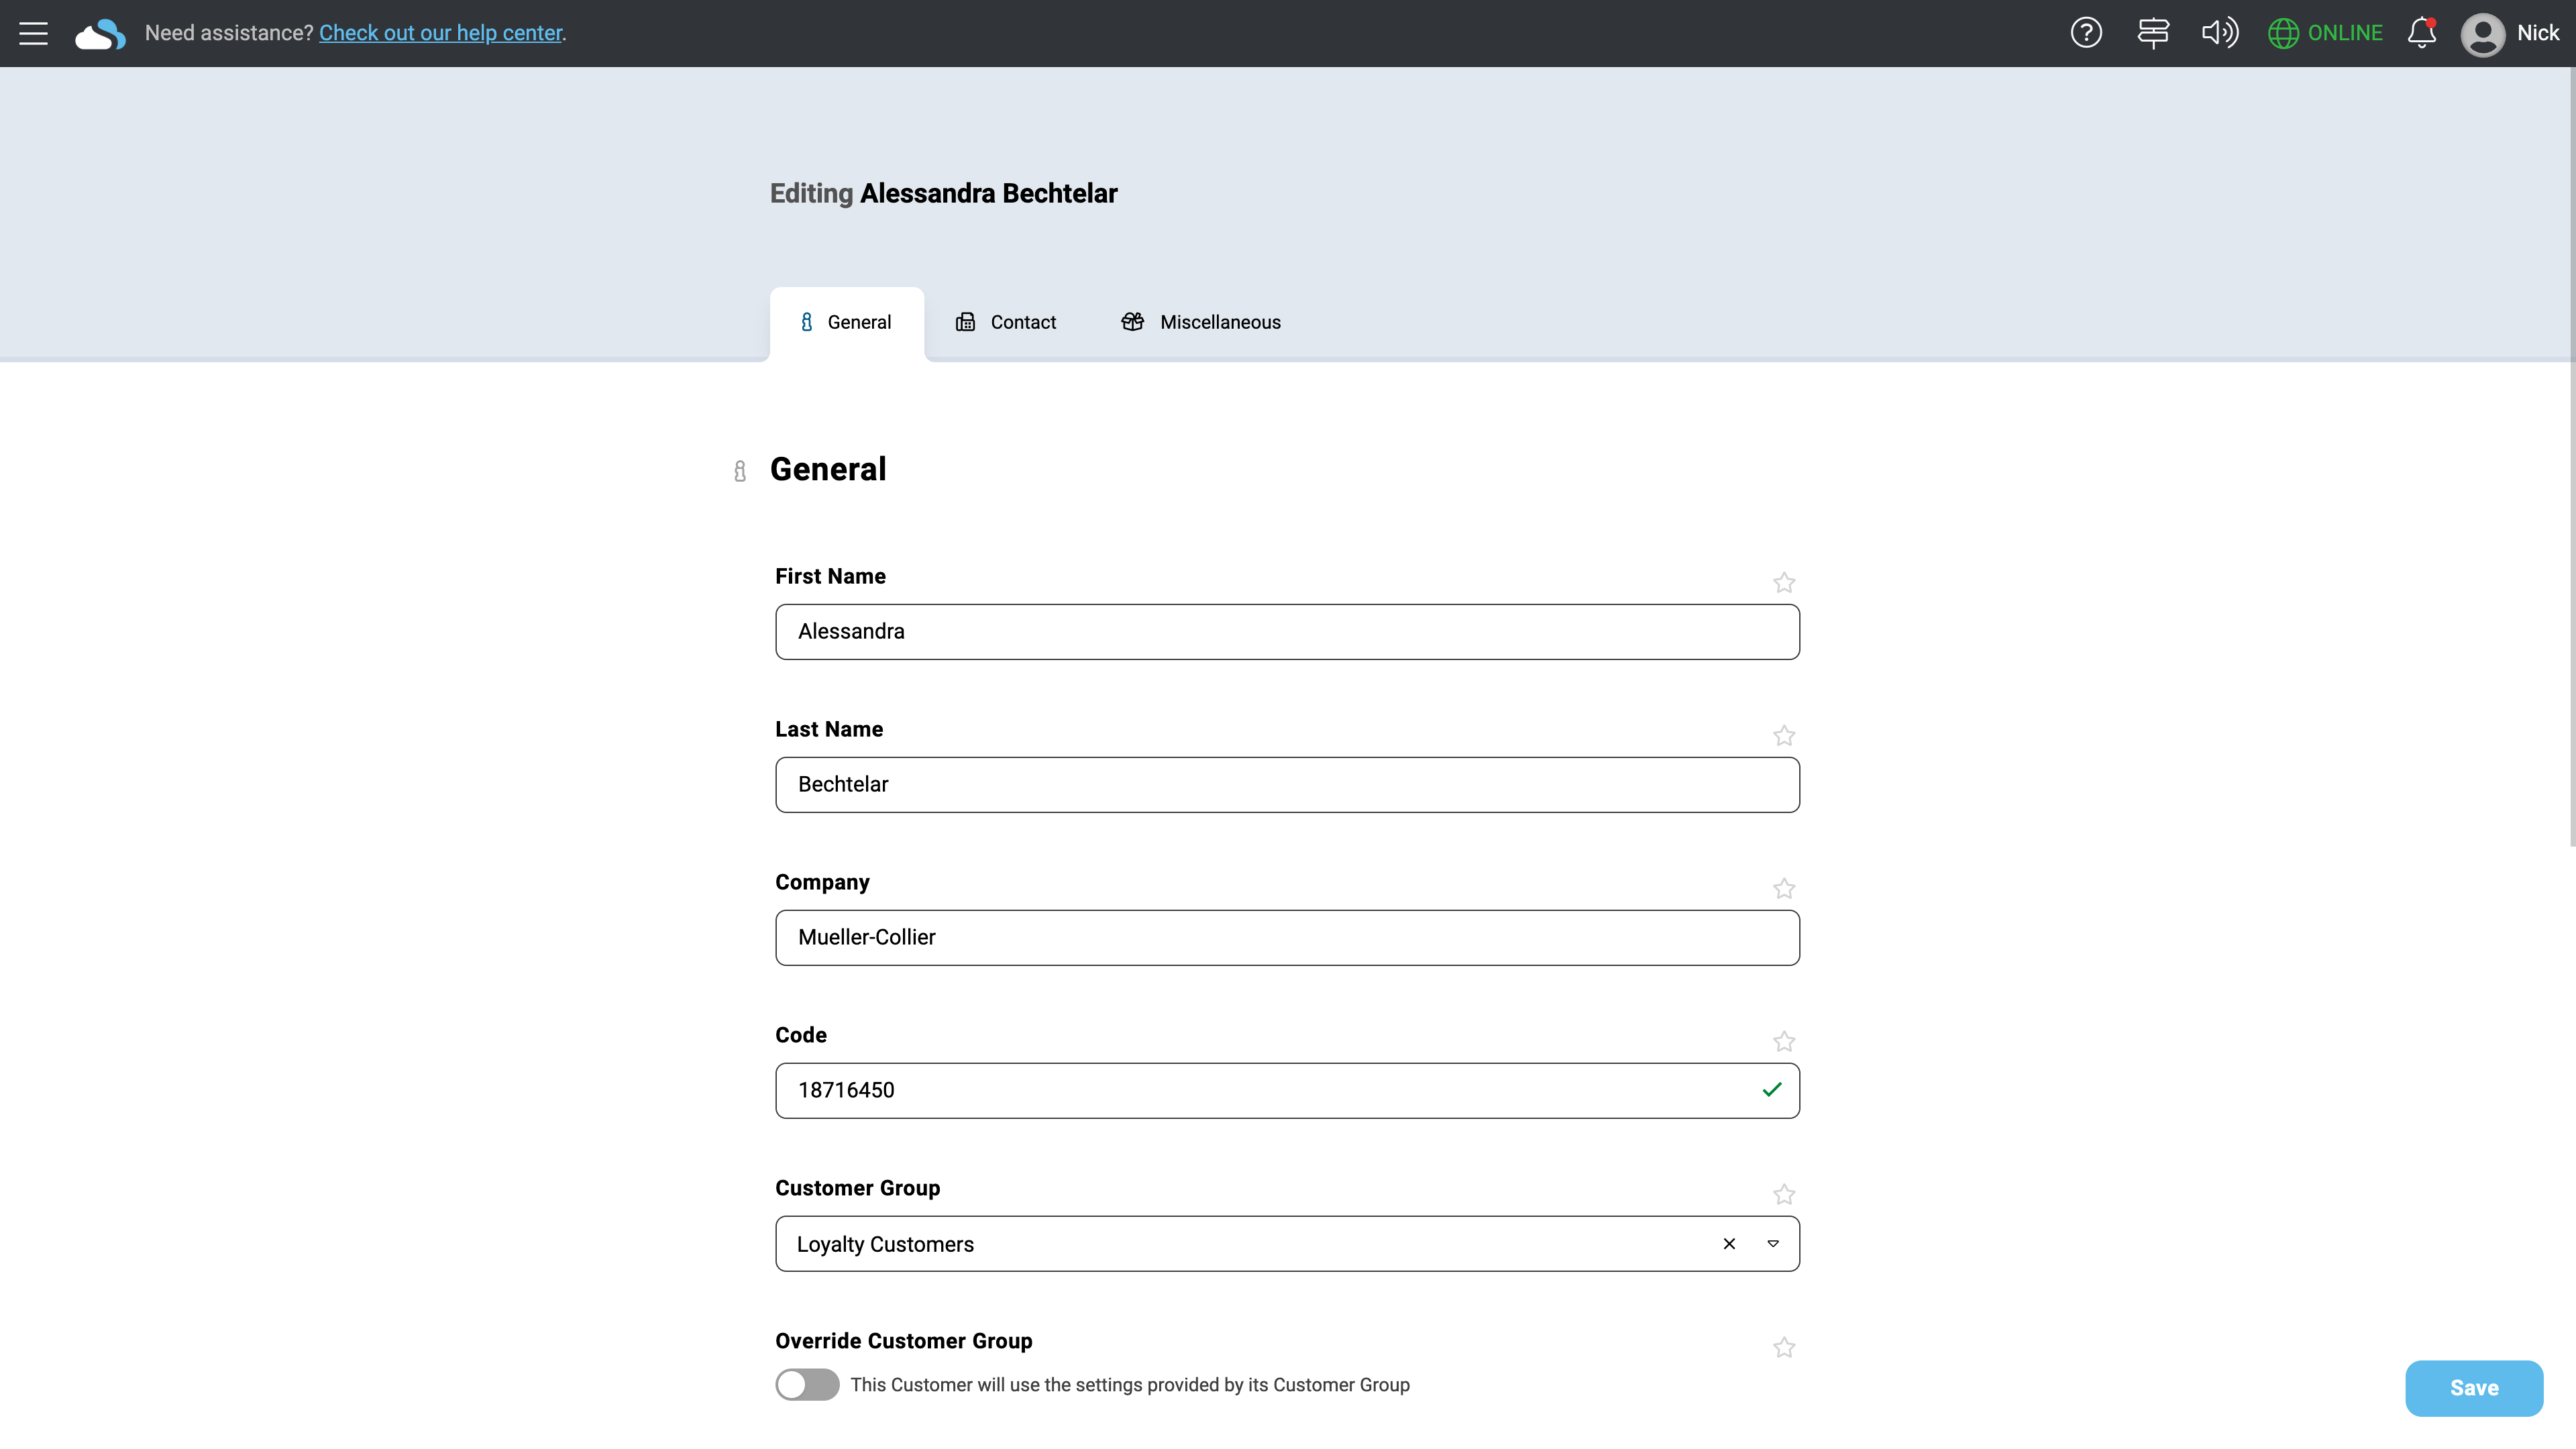The height and width of the screenshot is (1449, 2576).
Task: Click into the Last Name field
Action: point(1287,784)
